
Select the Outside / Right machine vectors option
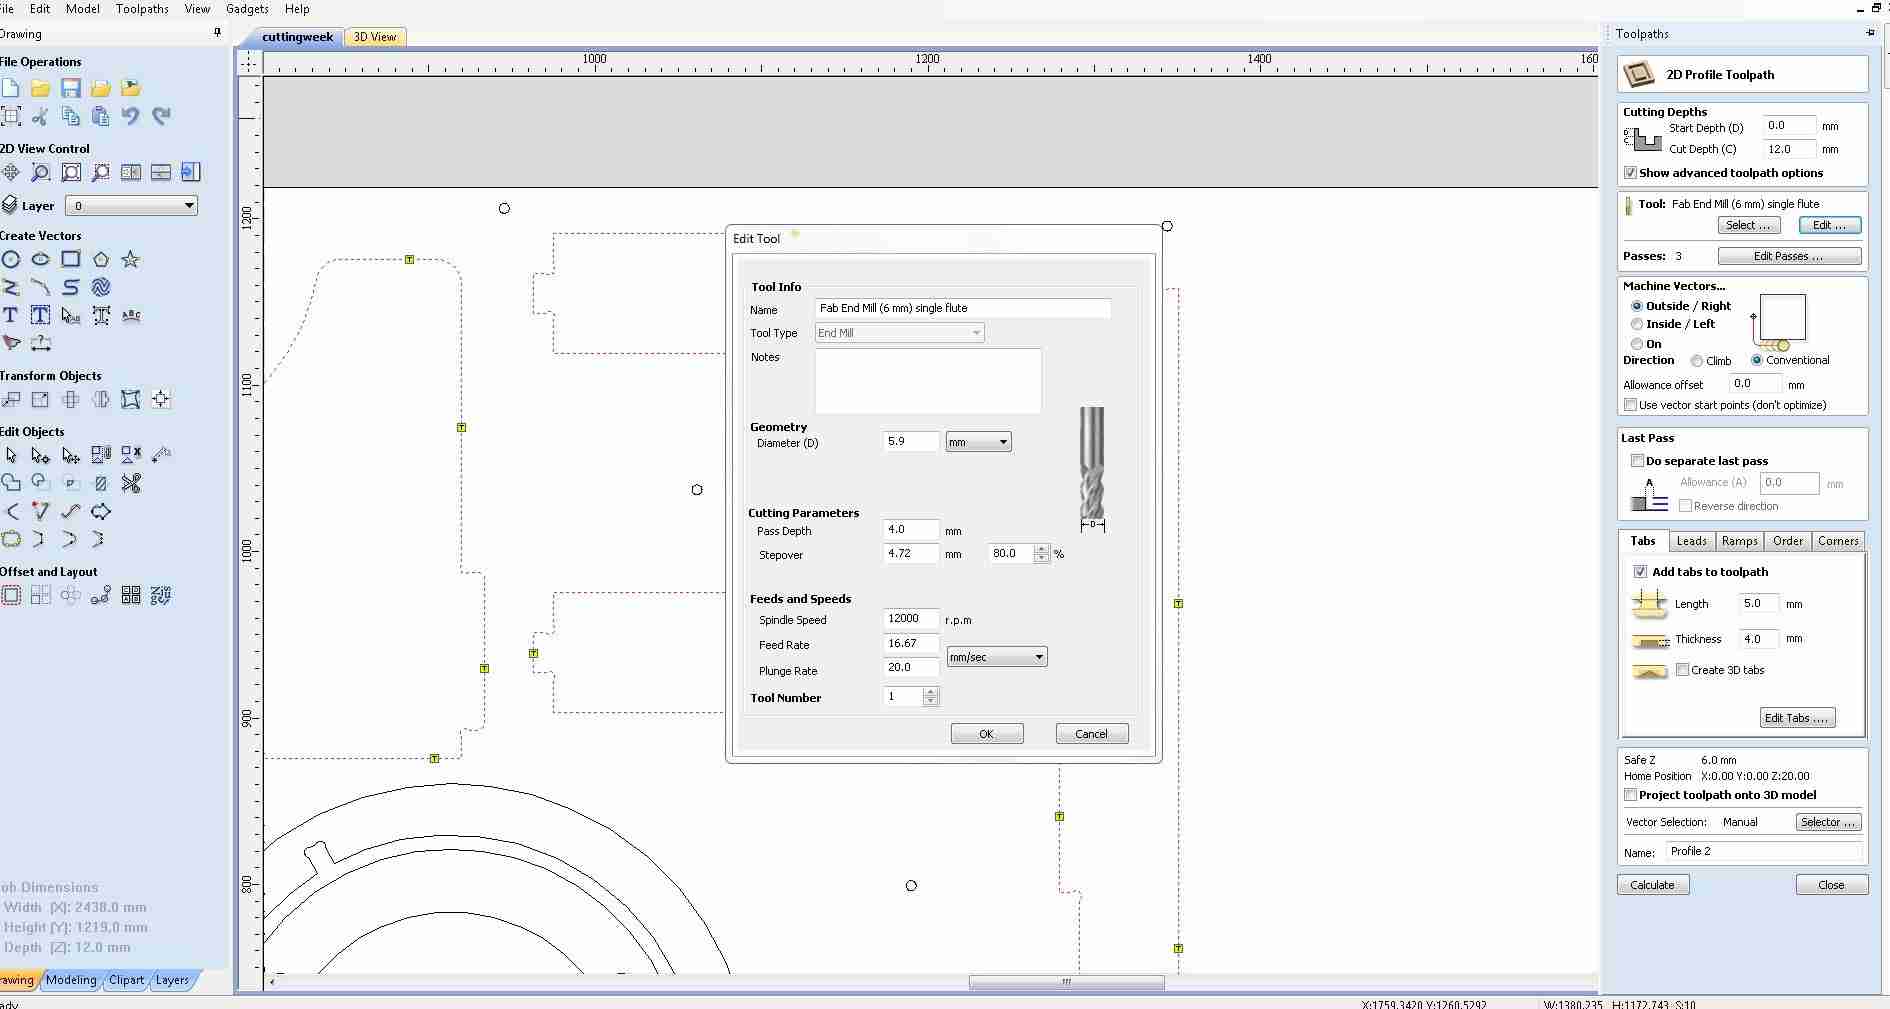click(x=1637, y=306)
